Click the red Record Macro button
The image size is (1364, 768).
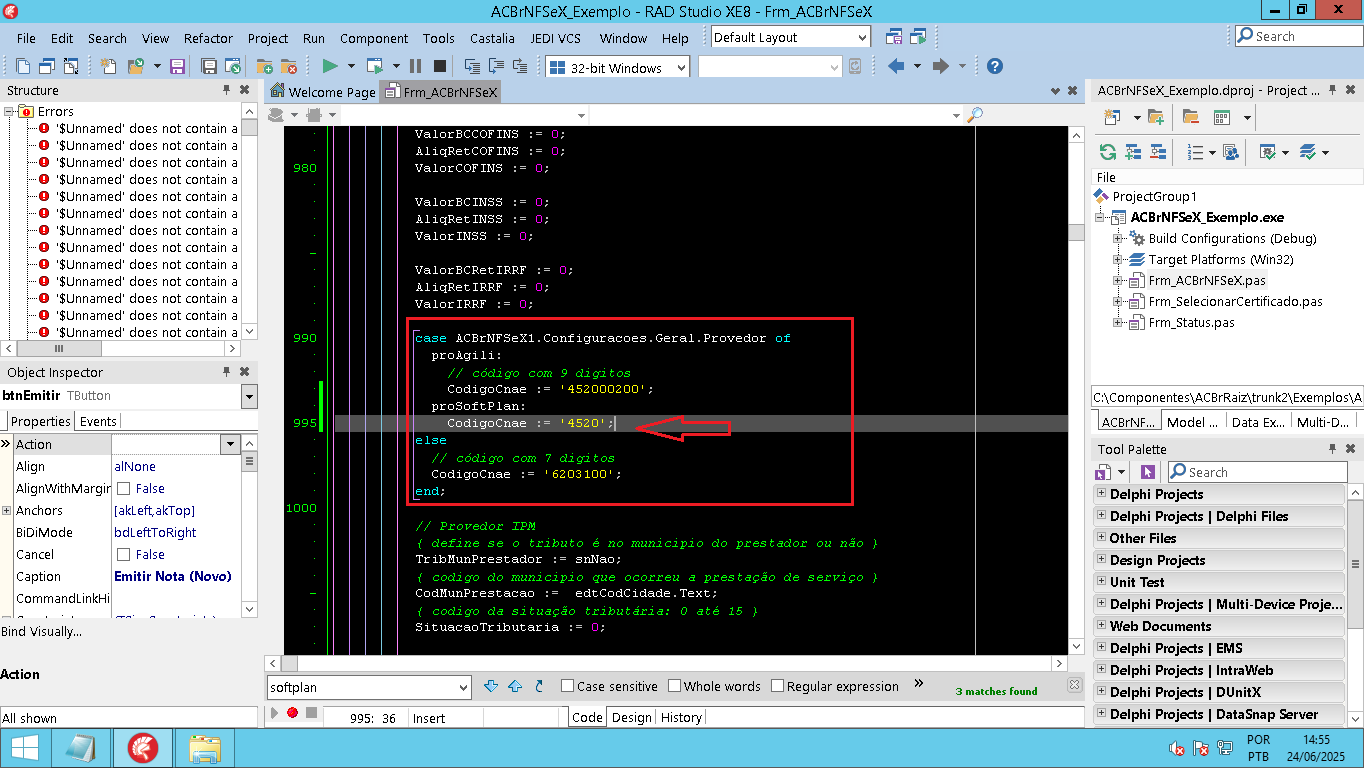click(292, 713)
